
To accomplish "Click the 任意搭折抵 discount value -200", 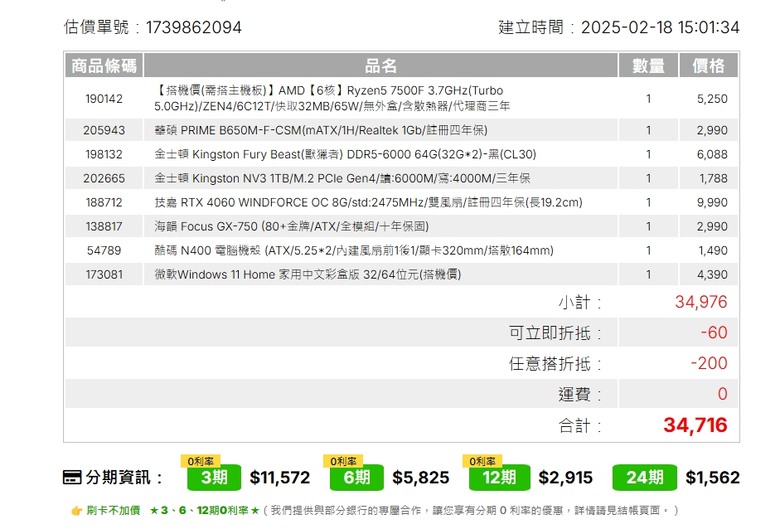I will coord(709,363).
